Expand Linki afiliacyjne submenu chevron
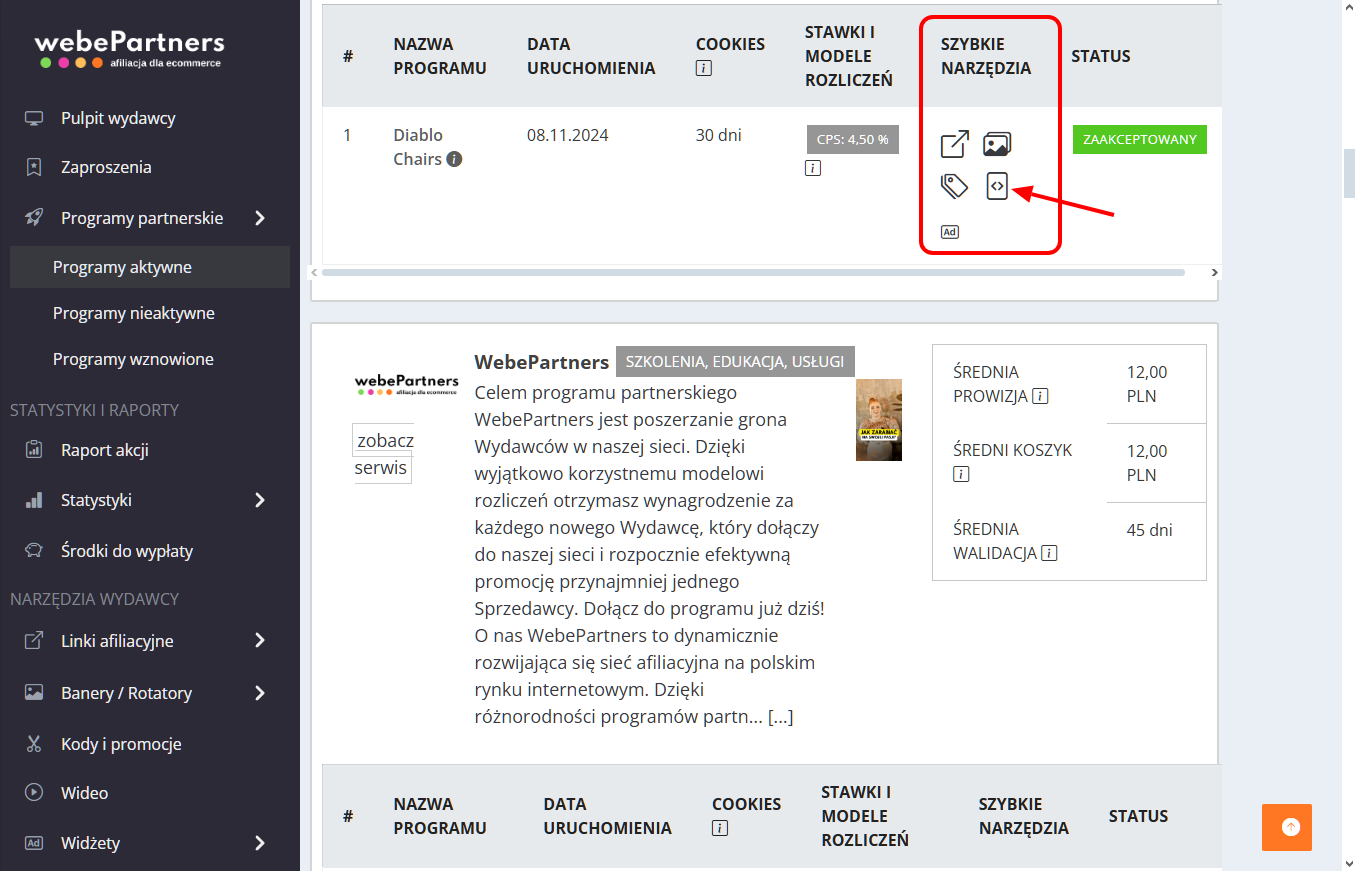This screenshot has width=1357, height=871. pyautogui.click(x=260, y=641)
